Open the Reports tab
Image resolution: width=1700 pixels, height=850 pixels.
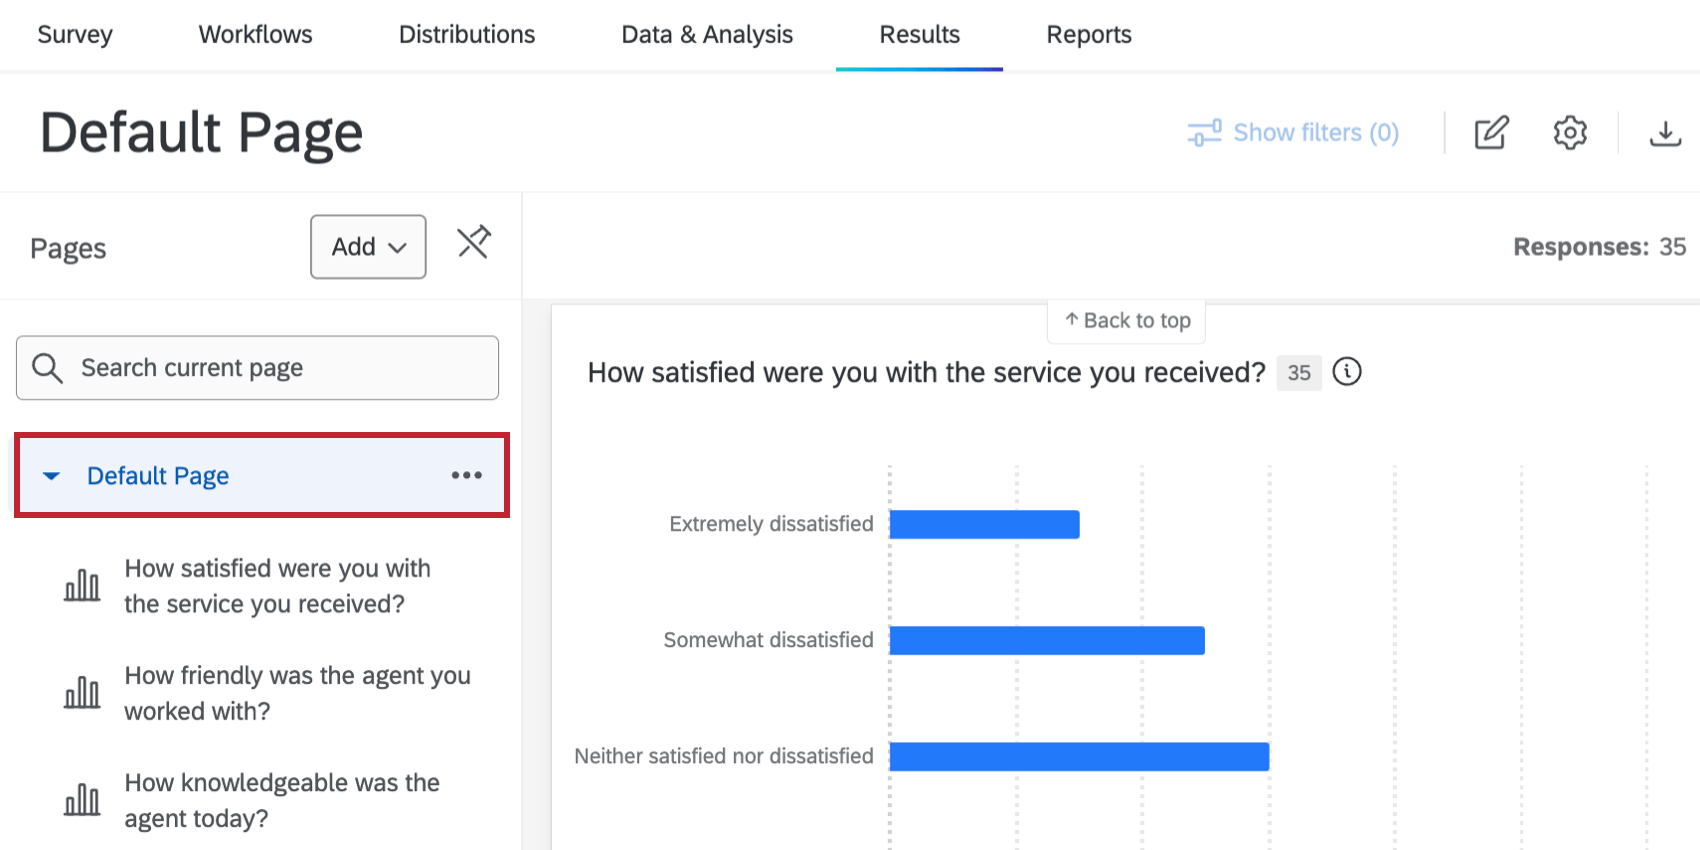[x=1089, y=35]
